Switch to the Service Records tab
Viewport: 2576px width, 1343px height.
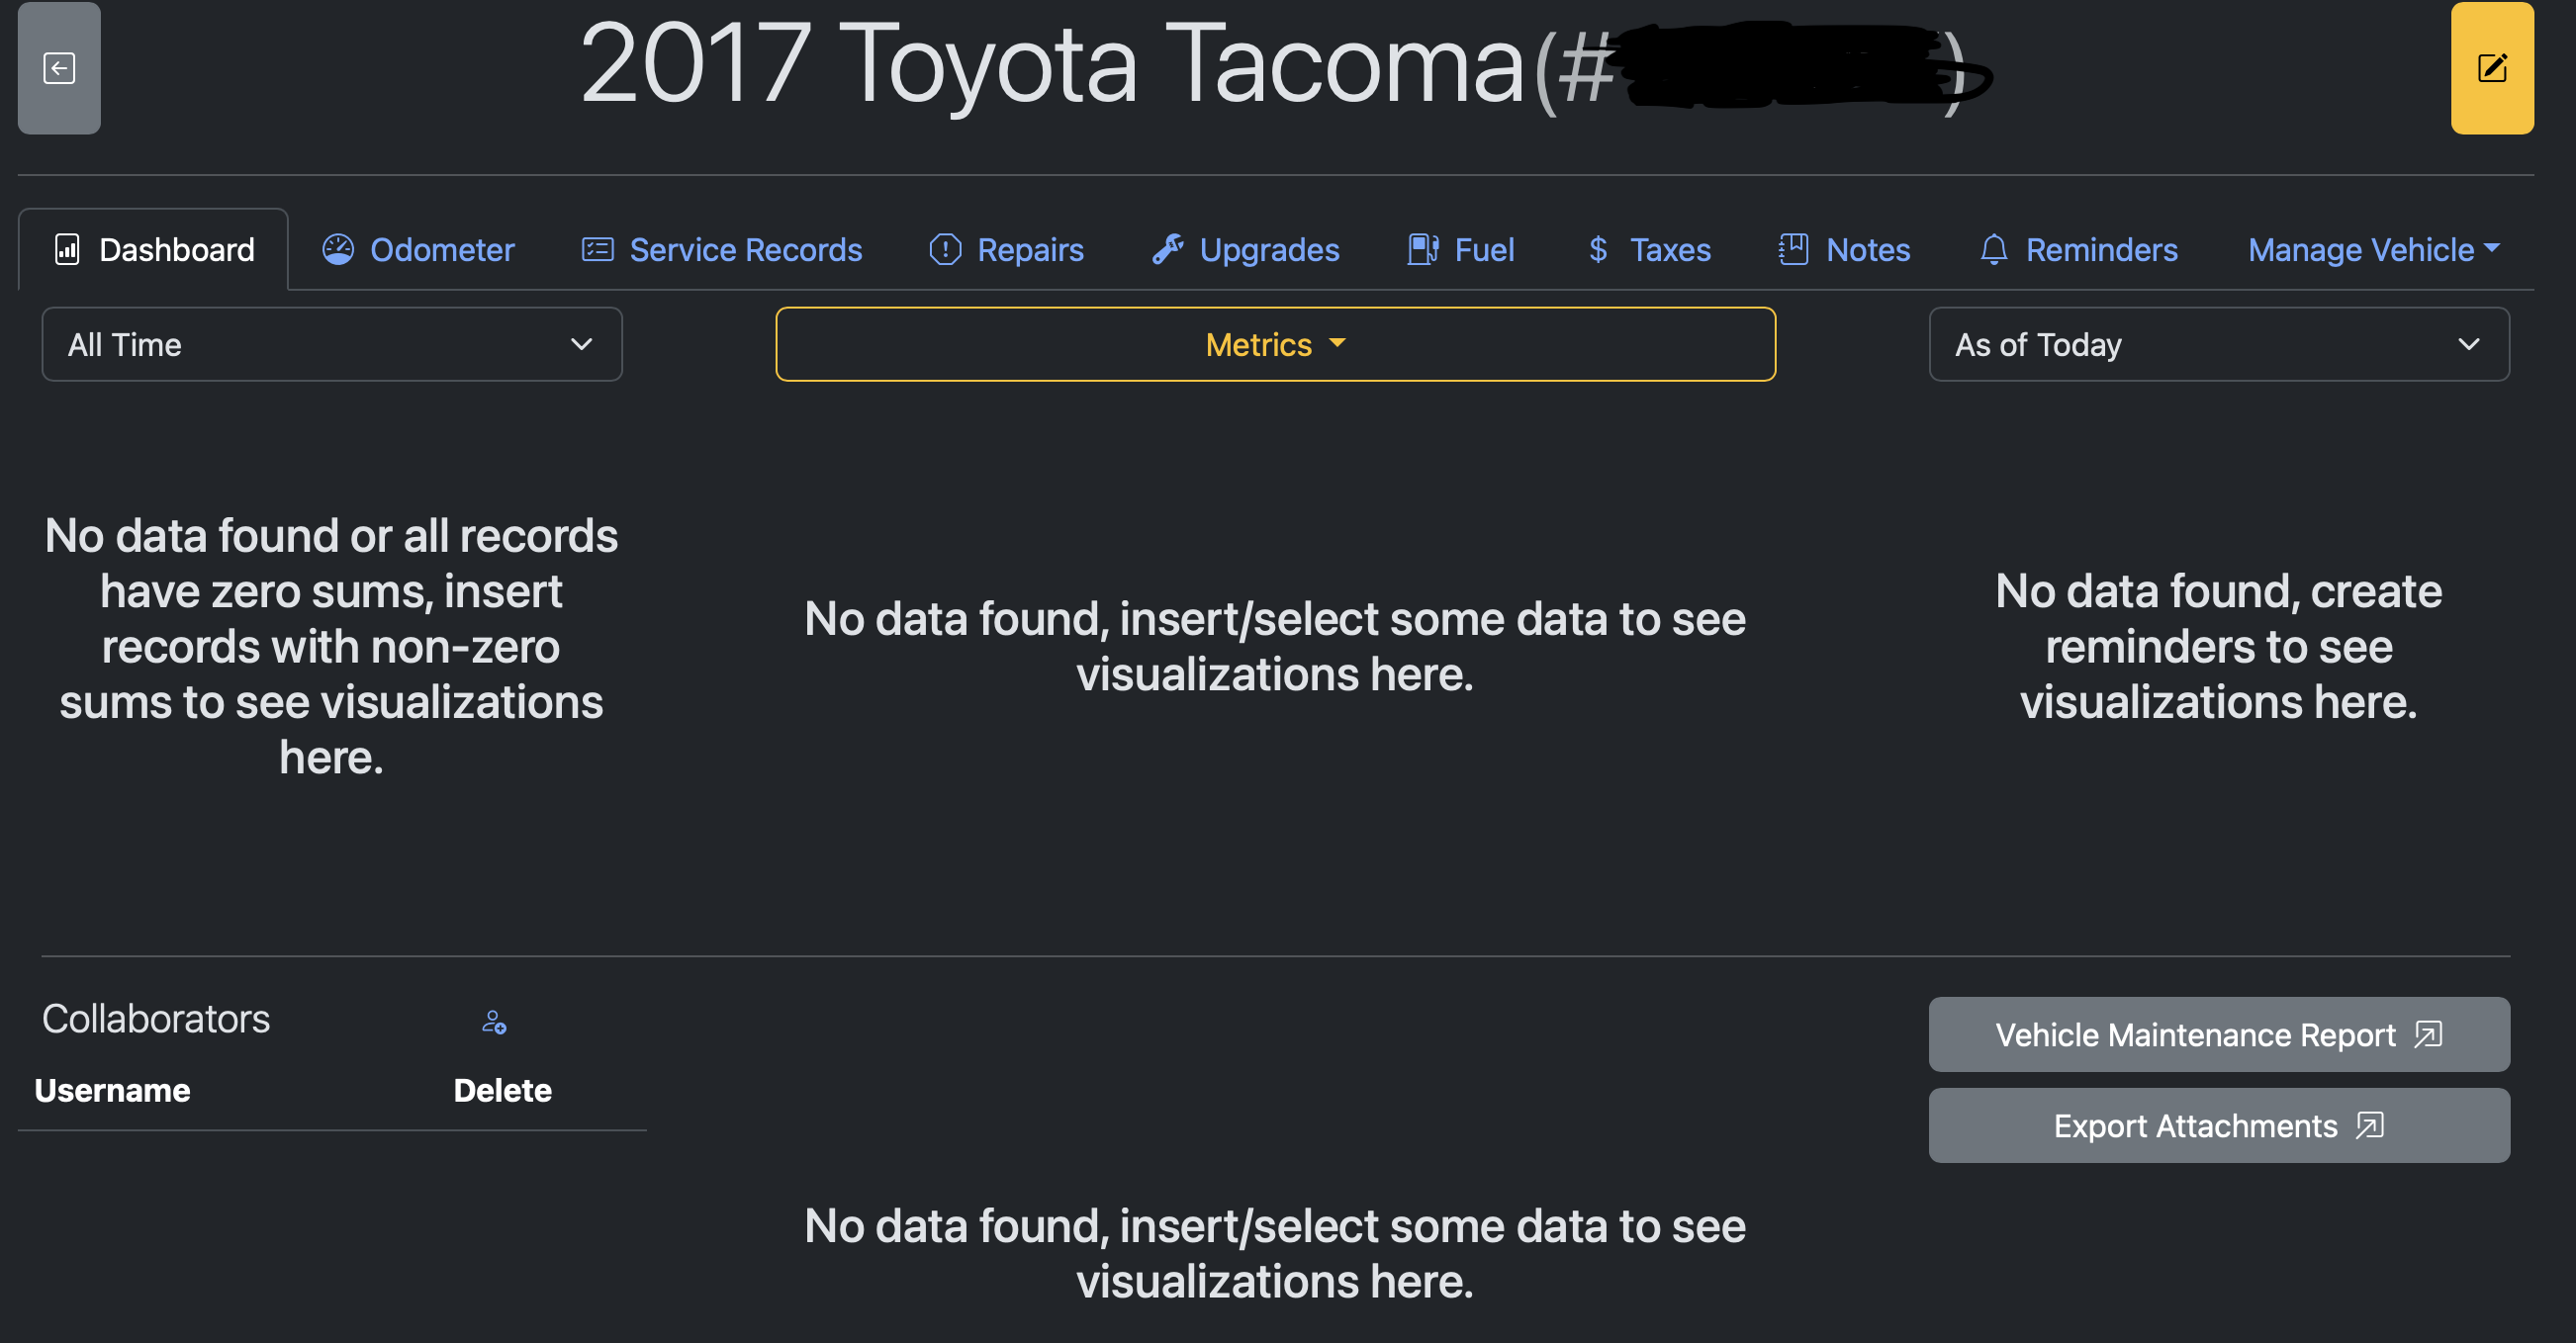click(x=721, y=249)
